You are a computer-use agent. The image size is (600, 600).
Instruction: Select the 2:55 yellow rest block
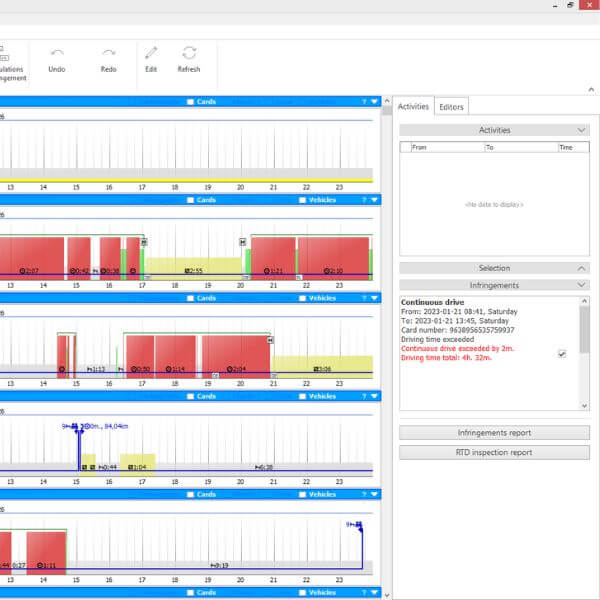coord(194,269)
